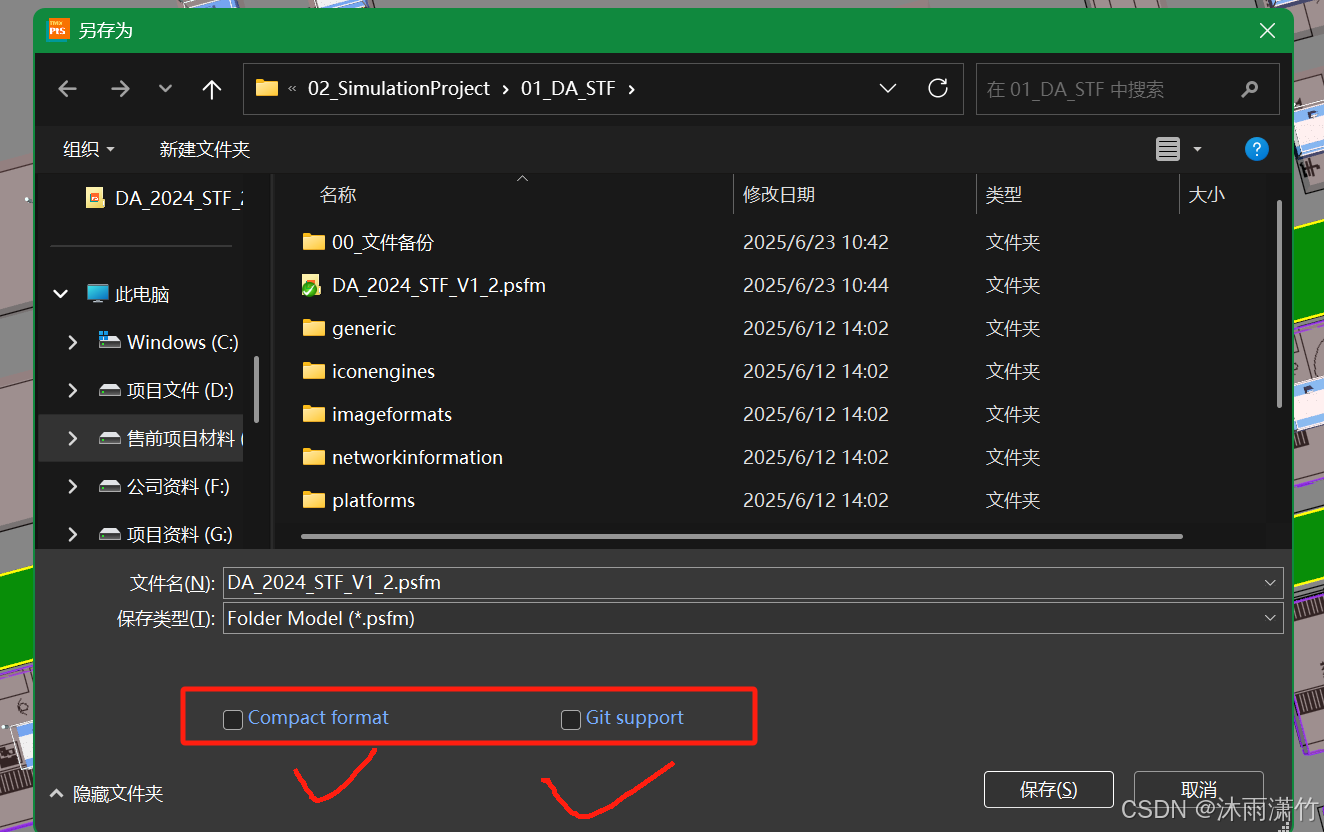This screenshot has height=832, width=1324.
Task: Click the 新建文件夹 button
Action: point(205,148)
